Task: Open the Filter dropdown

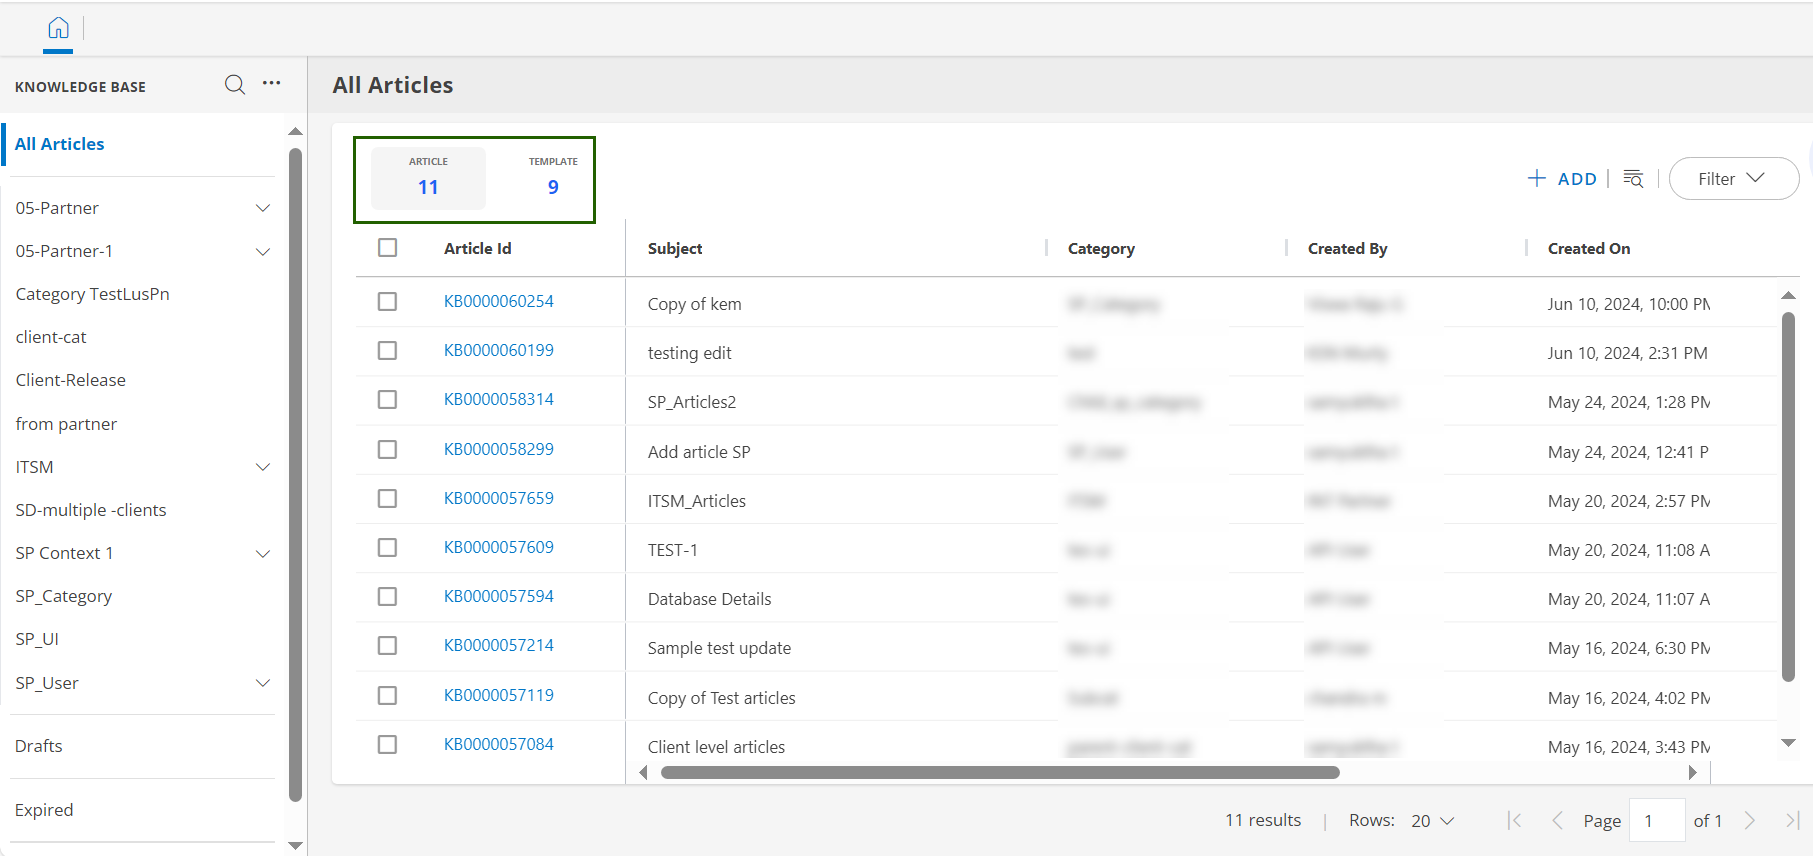Action: [1734, 179]
